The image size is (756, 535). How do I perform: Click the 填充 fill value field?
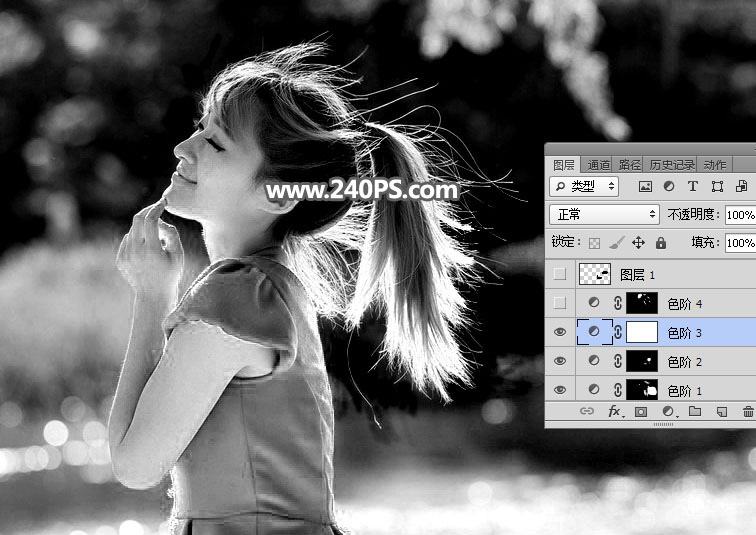[x=741, y=242]
